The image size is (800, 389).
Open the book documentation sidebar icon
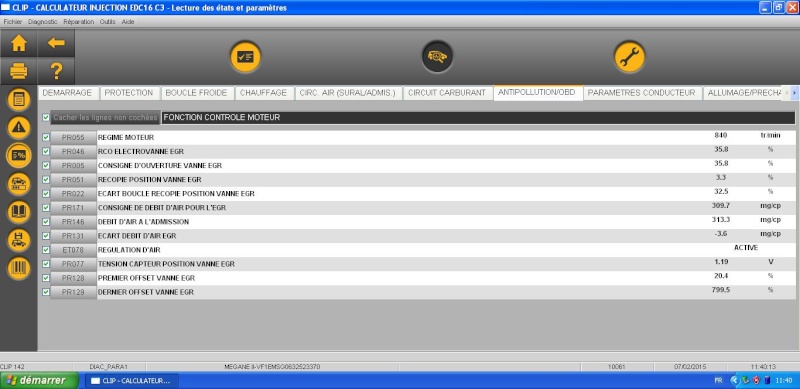coord(19,212)
